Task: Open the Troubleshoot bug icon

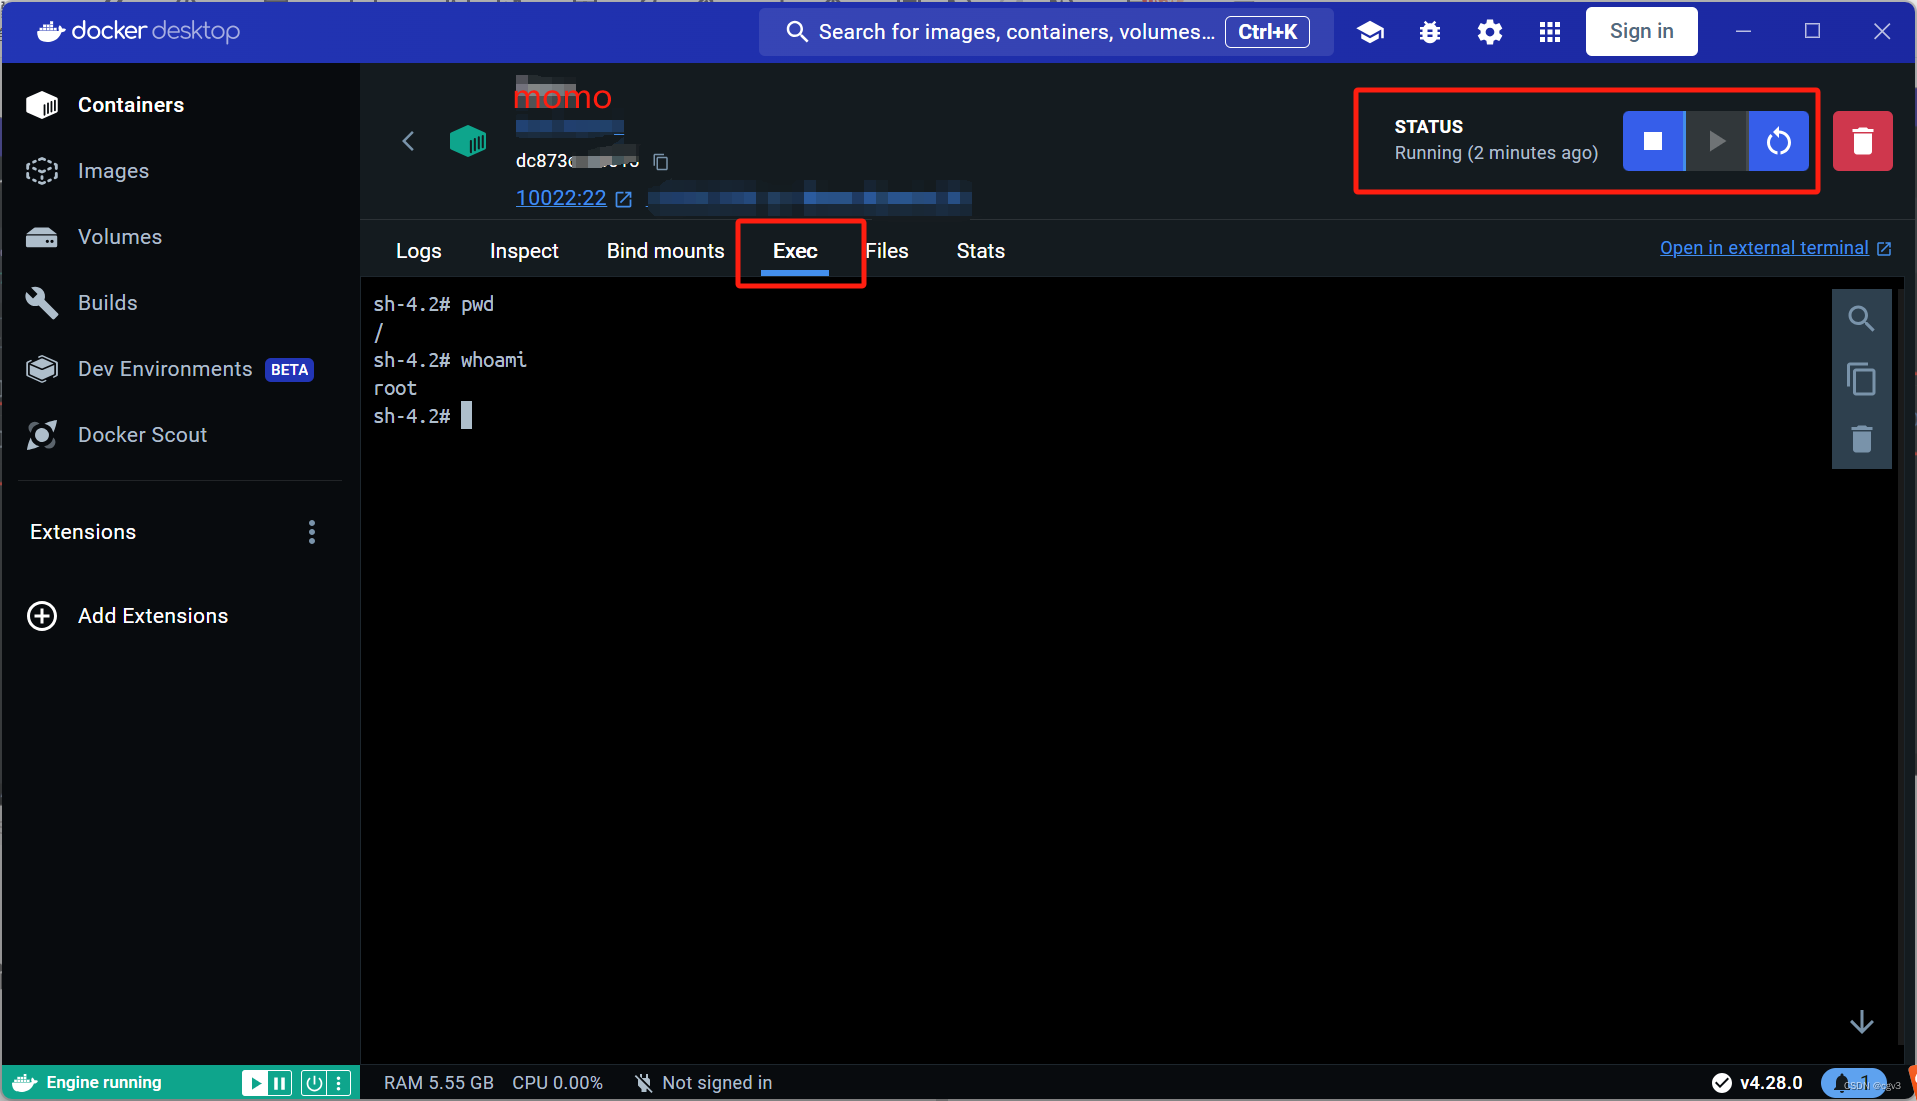Action: point(1430,32)
